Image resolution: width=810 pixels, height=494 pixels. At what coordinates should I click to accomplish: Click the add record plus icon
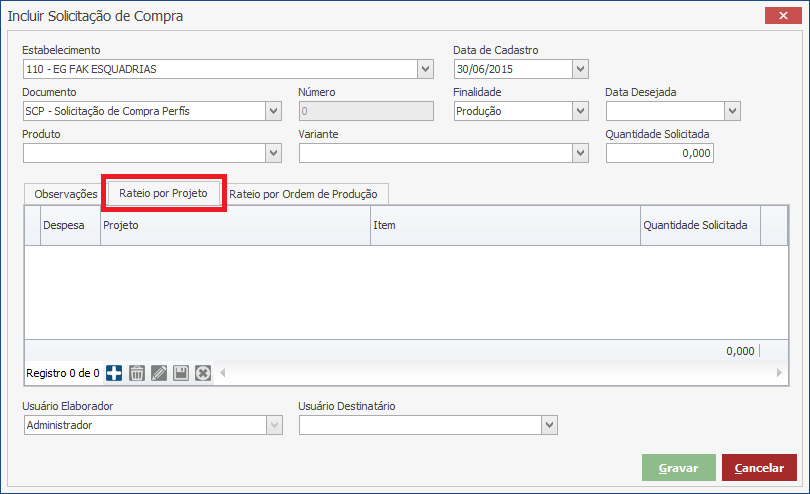click(x=114, y=373)
